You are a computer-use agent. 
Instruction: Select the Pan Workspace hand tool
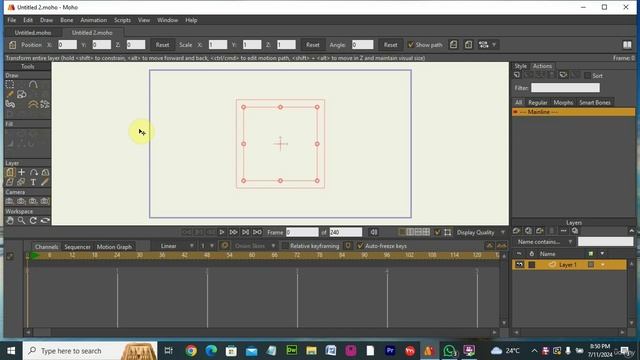(10, 220)
